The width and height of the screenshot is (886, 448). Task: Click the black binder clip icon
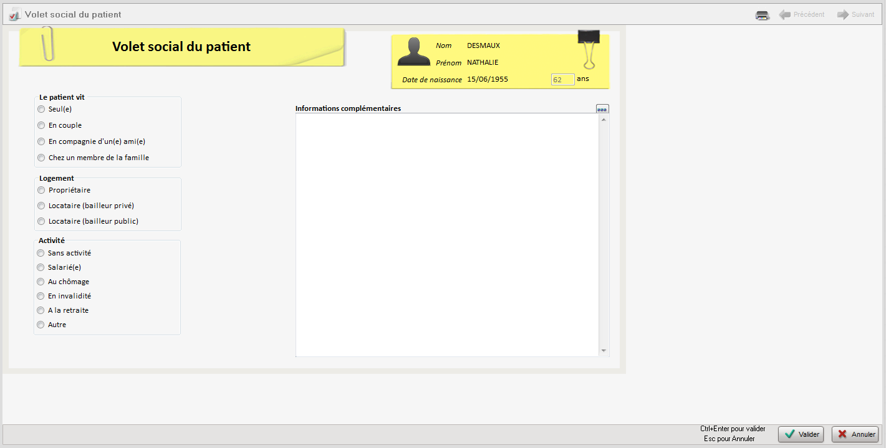tap(588, 47)
